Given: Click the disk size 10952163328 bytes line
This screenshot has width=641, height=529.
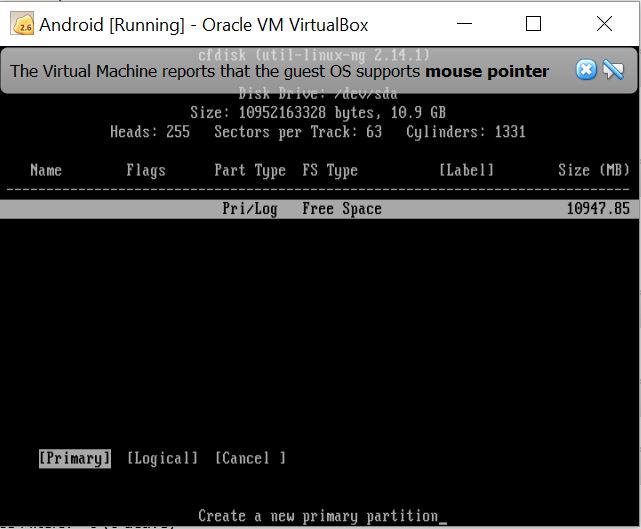Looking at the screenshot, I should [x=318, y=113].
